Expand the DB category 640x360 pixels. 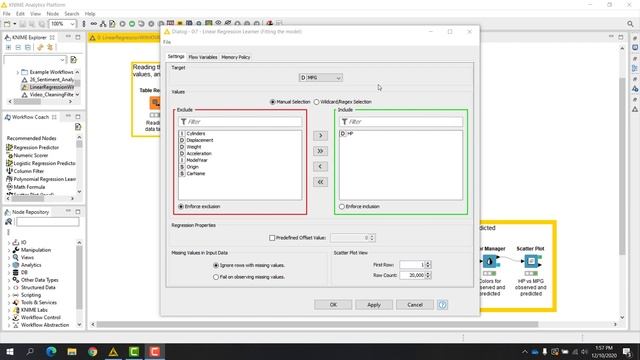9,272
